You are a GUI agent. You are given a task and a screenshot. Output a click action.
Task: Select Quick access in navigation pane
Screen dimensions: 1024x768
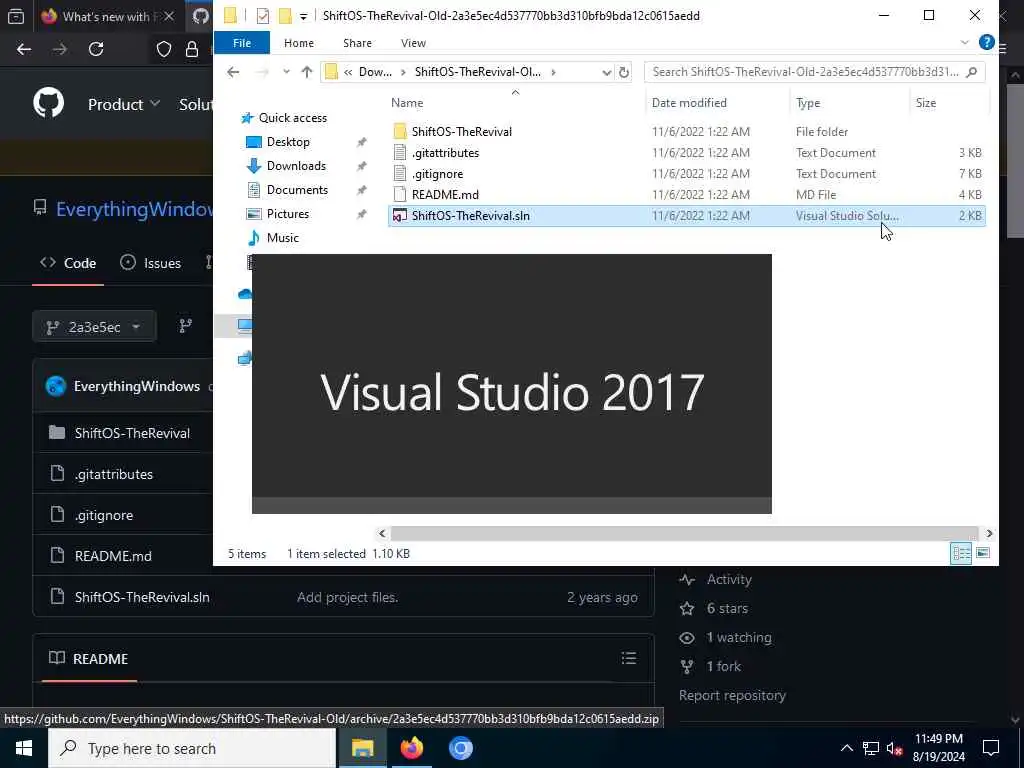pyautogui.click(x=293, y=118)
